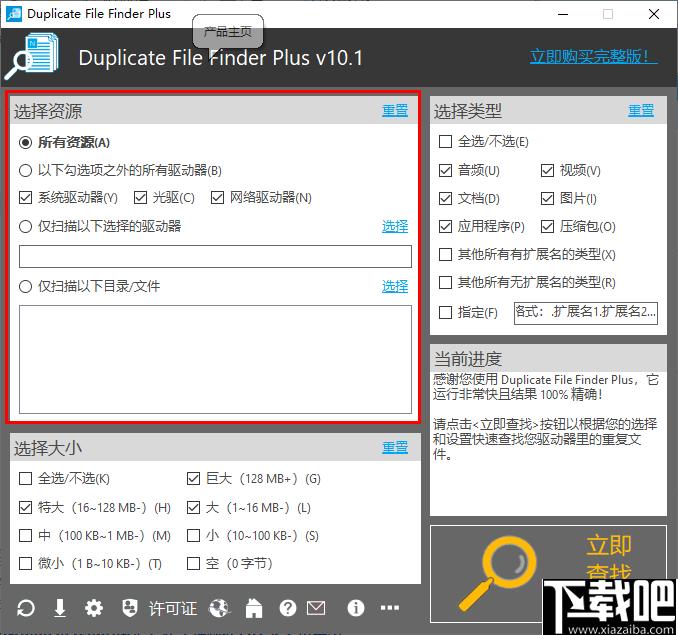Image resolution: width=678 pixels, height=635 pixels.
Task: Click the 许可证 license button
Action: [x=160, y=608]
